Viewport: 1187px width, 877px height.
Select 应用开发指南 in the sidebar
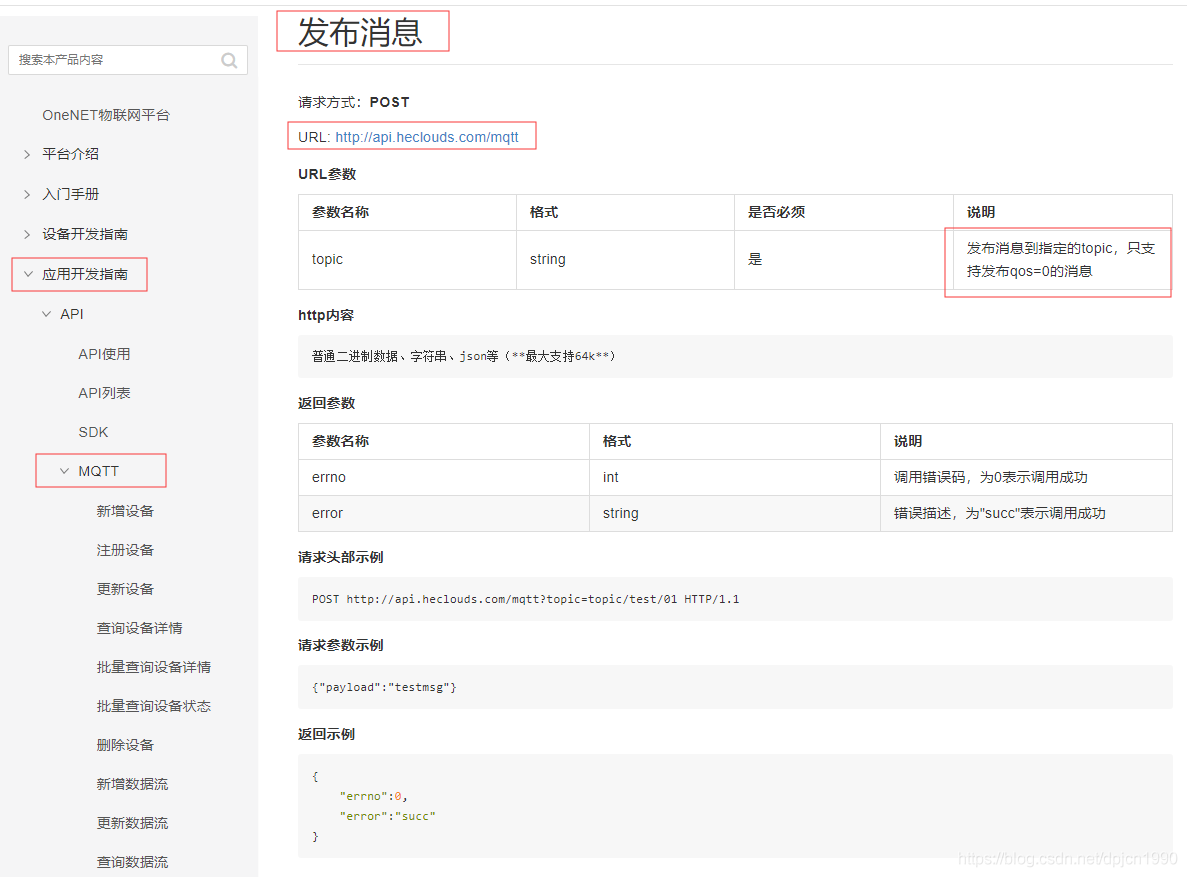(85, 274)
